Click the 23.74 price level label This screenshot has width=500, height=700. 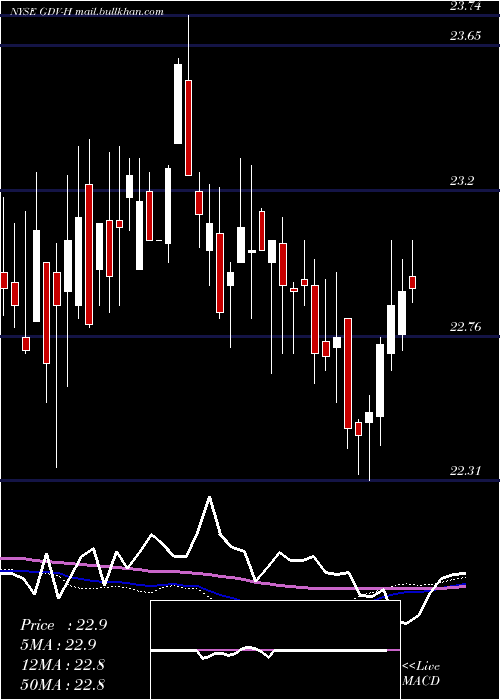466,6
